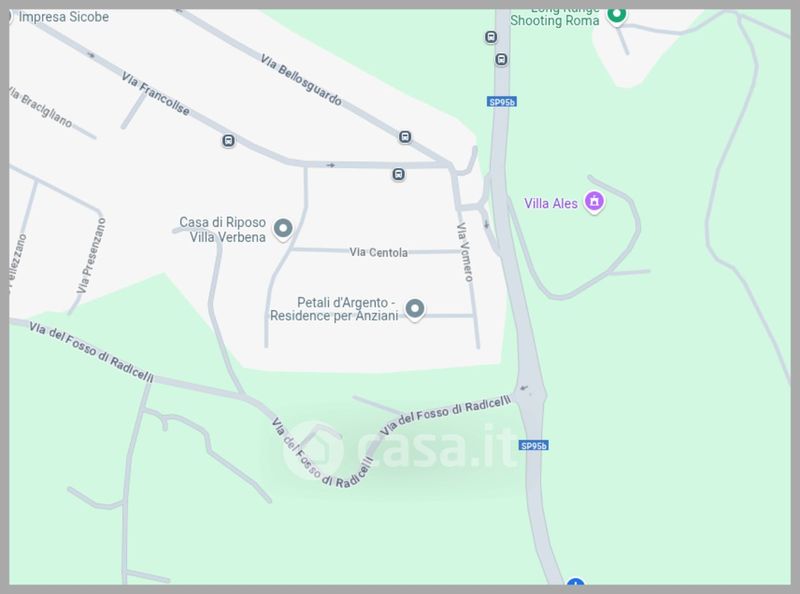
Task: Select the topmost bus stop on SP95b road
Action: (x=491, y=37)
